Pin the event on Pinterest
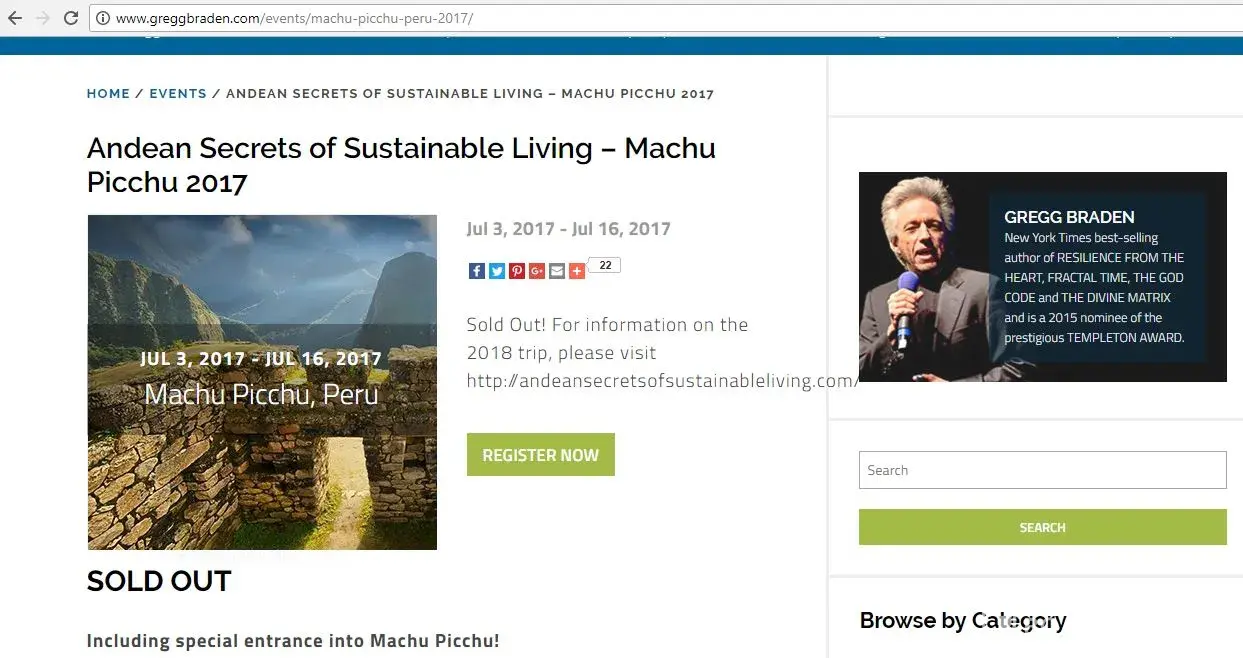 516,270
